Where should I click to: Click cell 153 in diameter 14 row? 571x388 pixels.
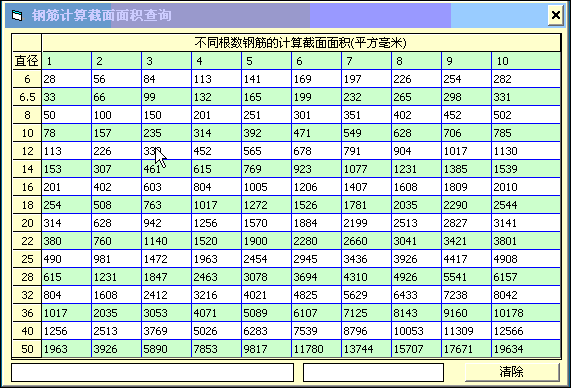(66, 169)
